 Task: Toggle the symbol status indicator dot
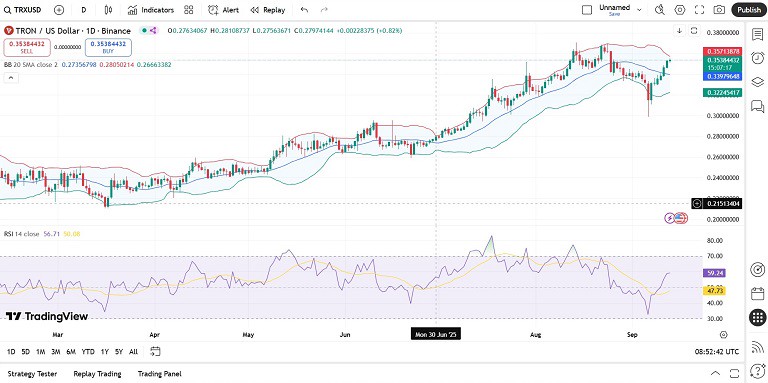(144, 30)
